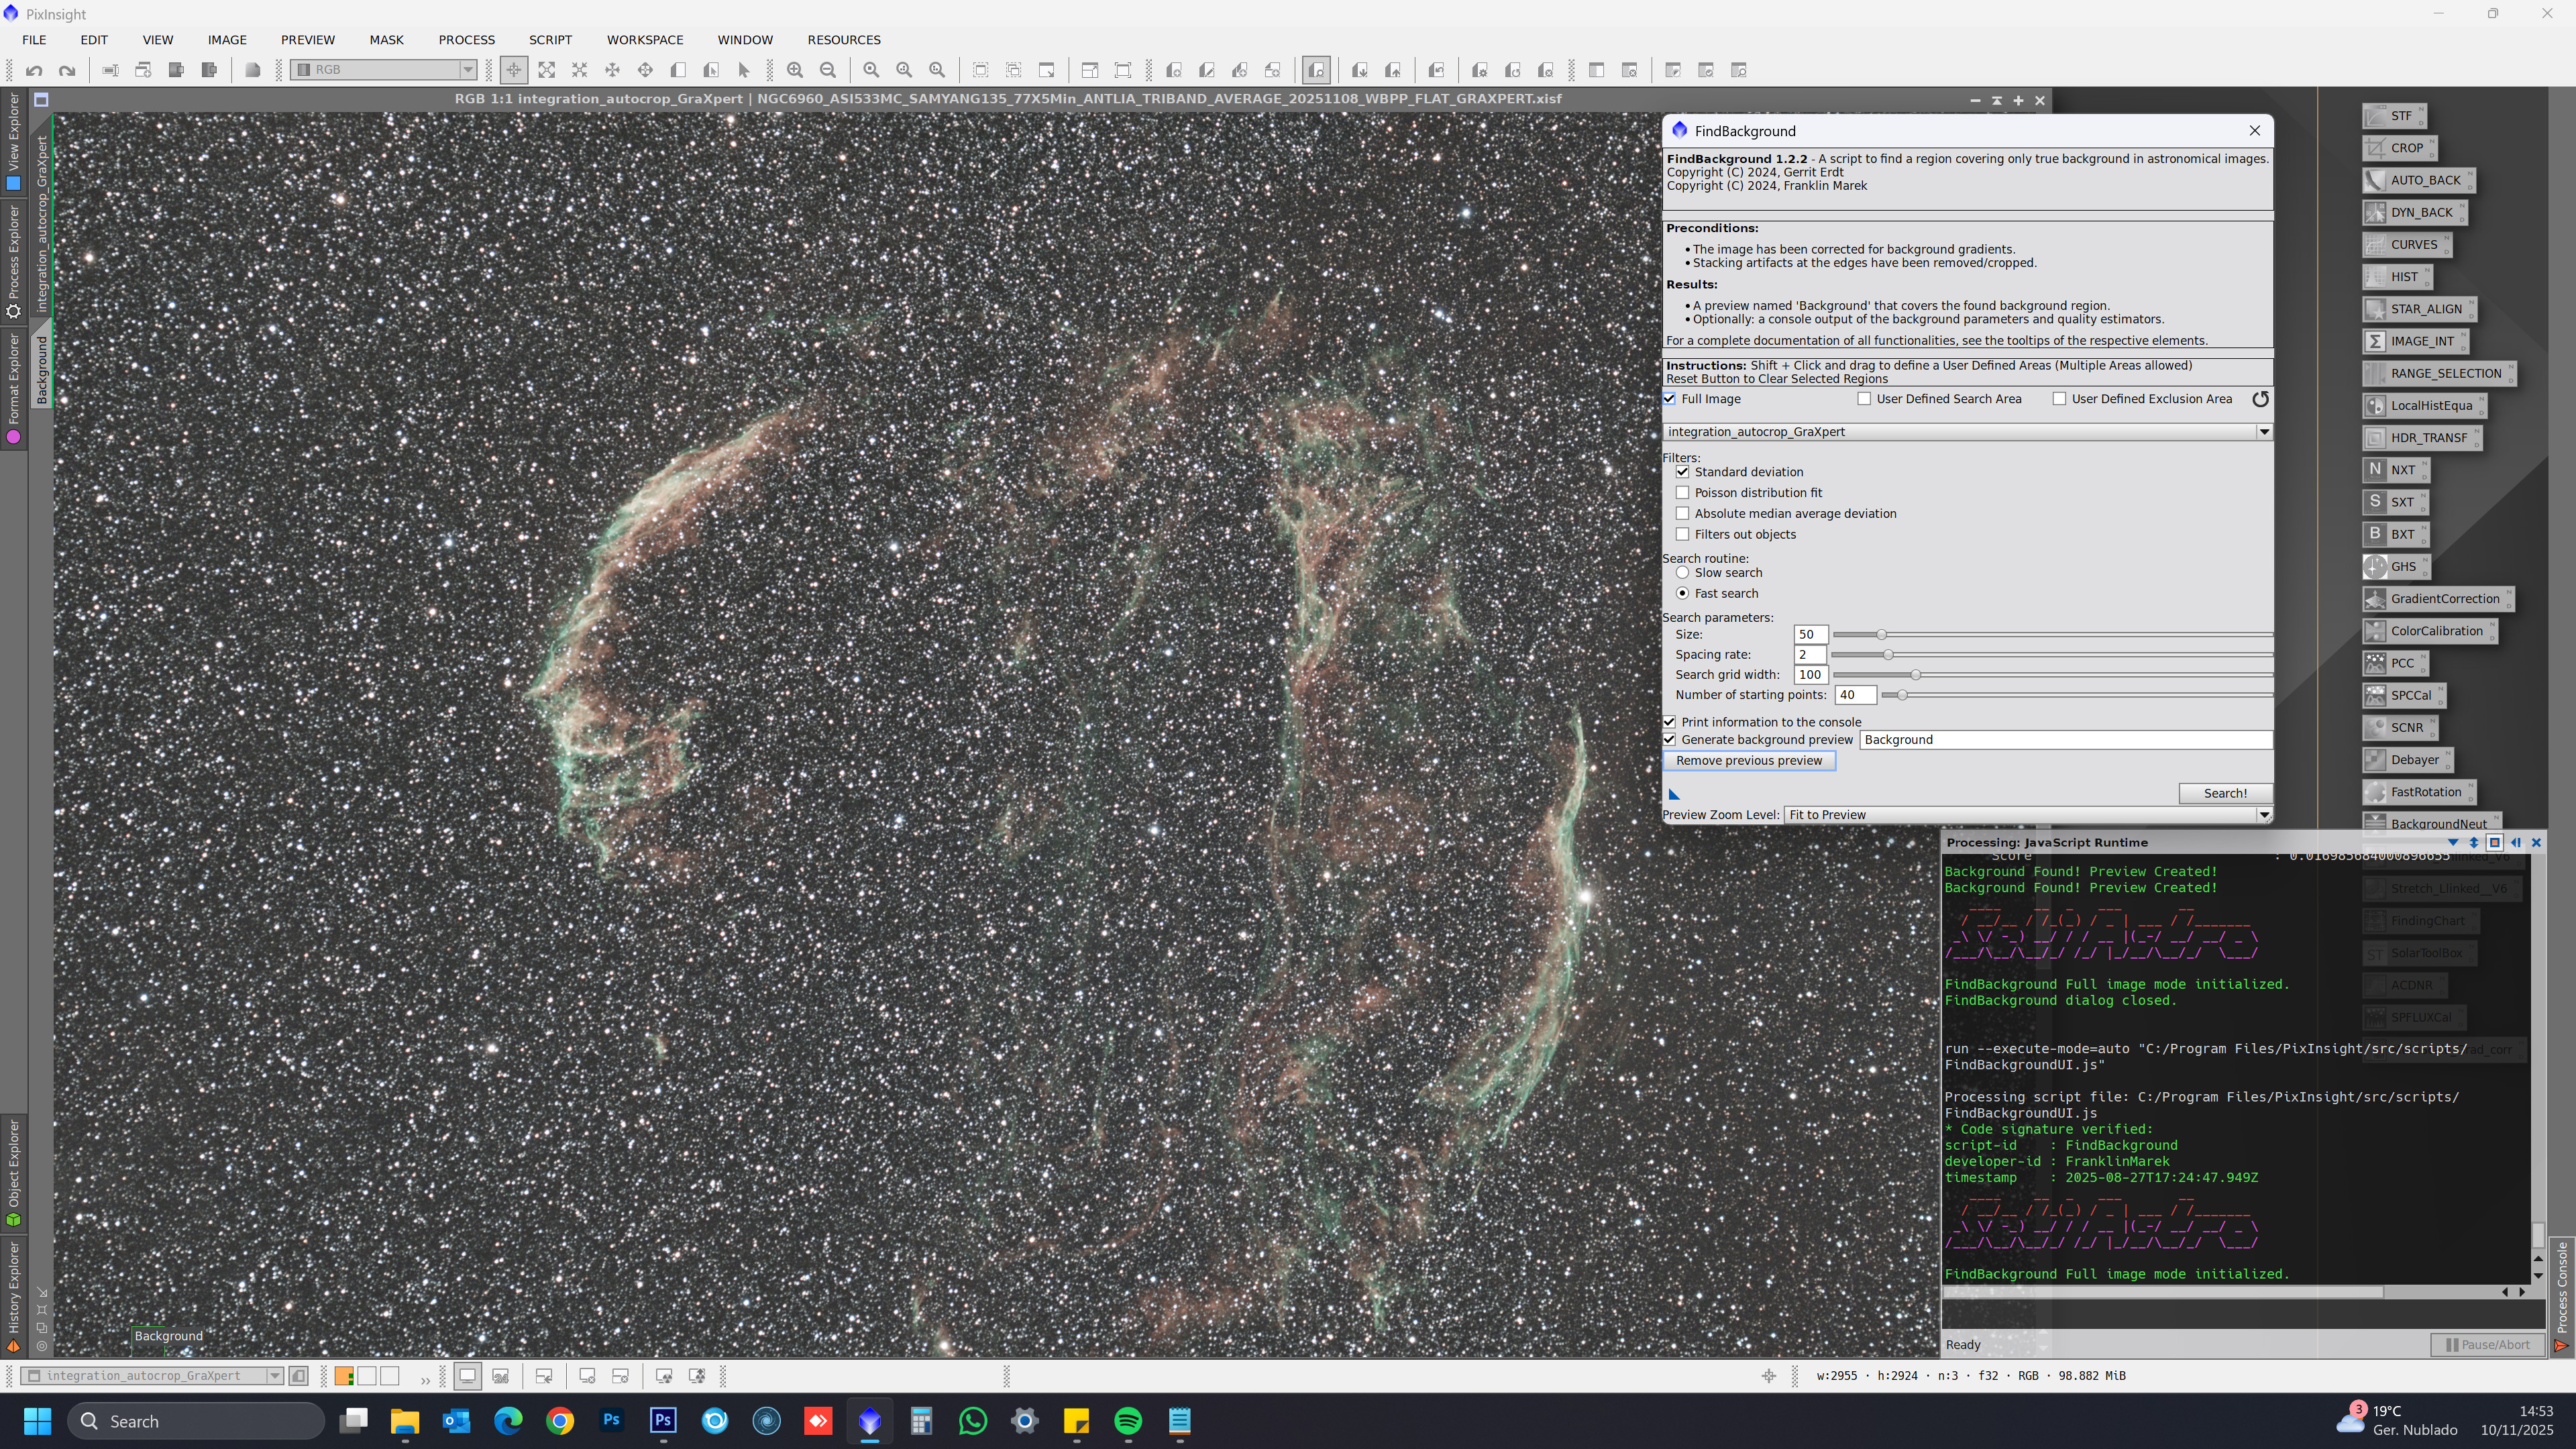Enable Poisson distribution fit filter
Image resolution: width=2576 pixels, height=1449 pixels.
[1683, 493]
